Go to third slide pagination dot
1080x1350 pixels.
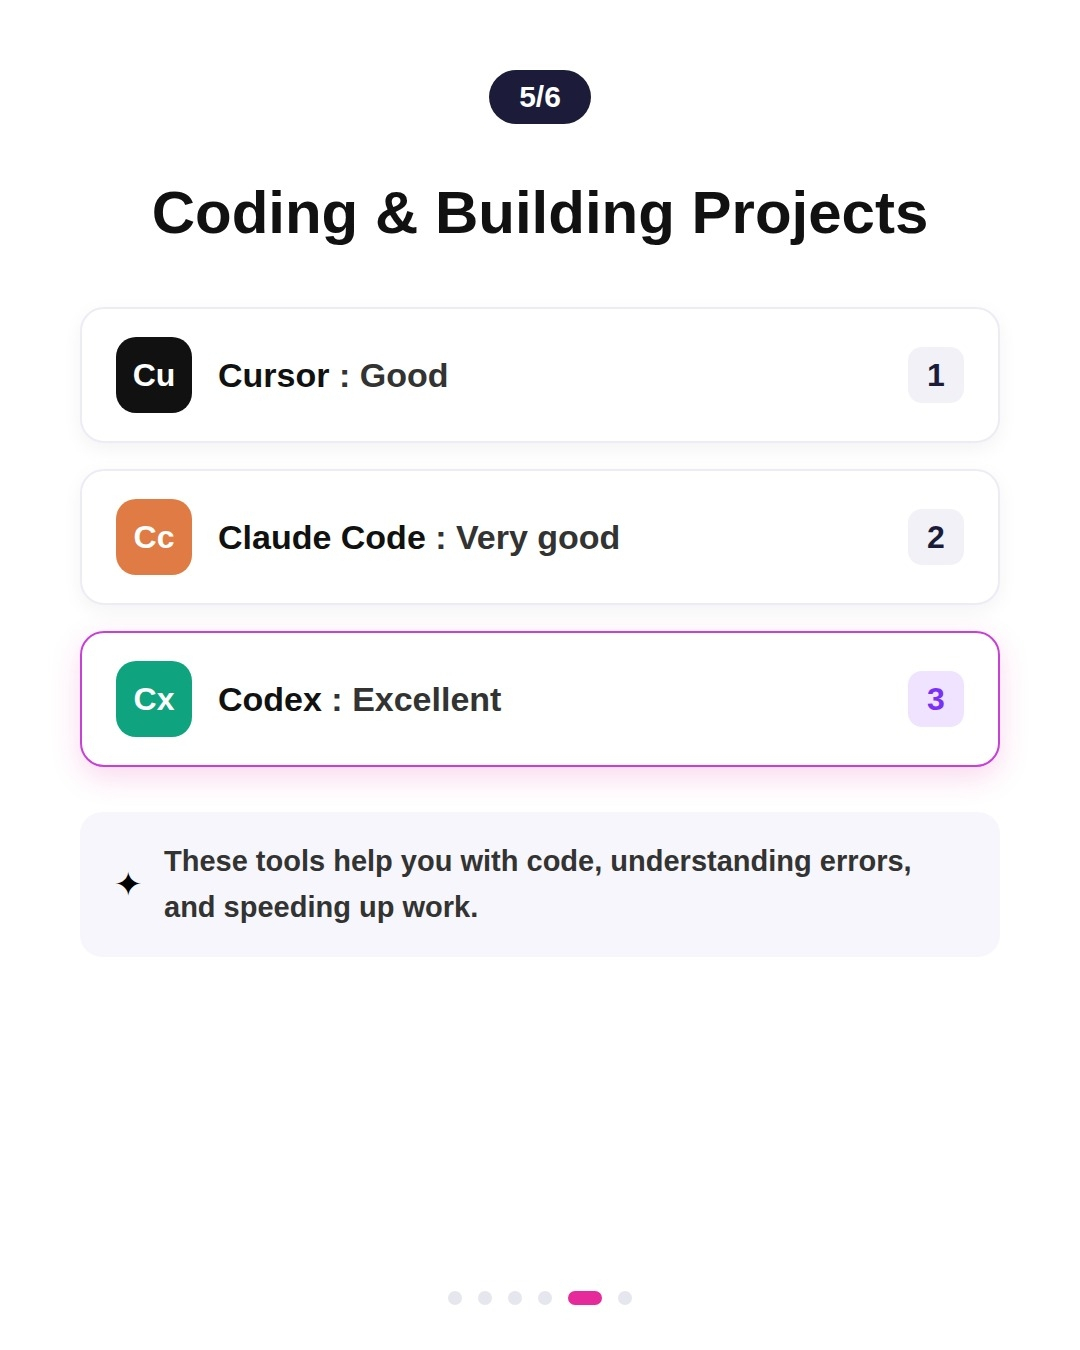(x=515, y=1298)
